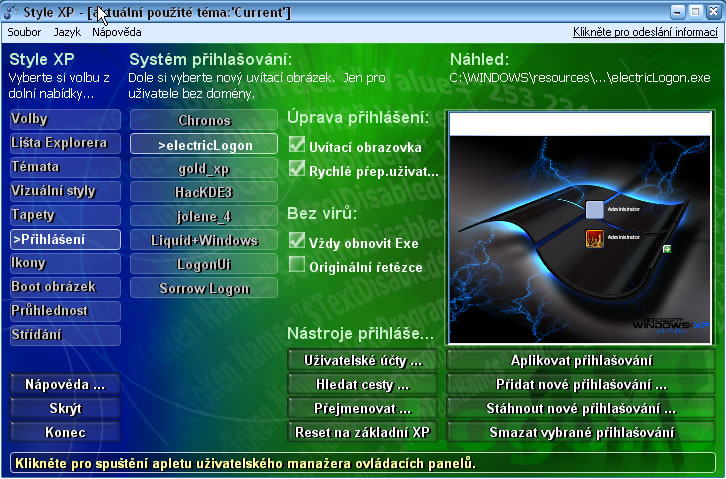Click Reset na základní XP
Viewport: 726px width, 479px height.
coord(363,433)
